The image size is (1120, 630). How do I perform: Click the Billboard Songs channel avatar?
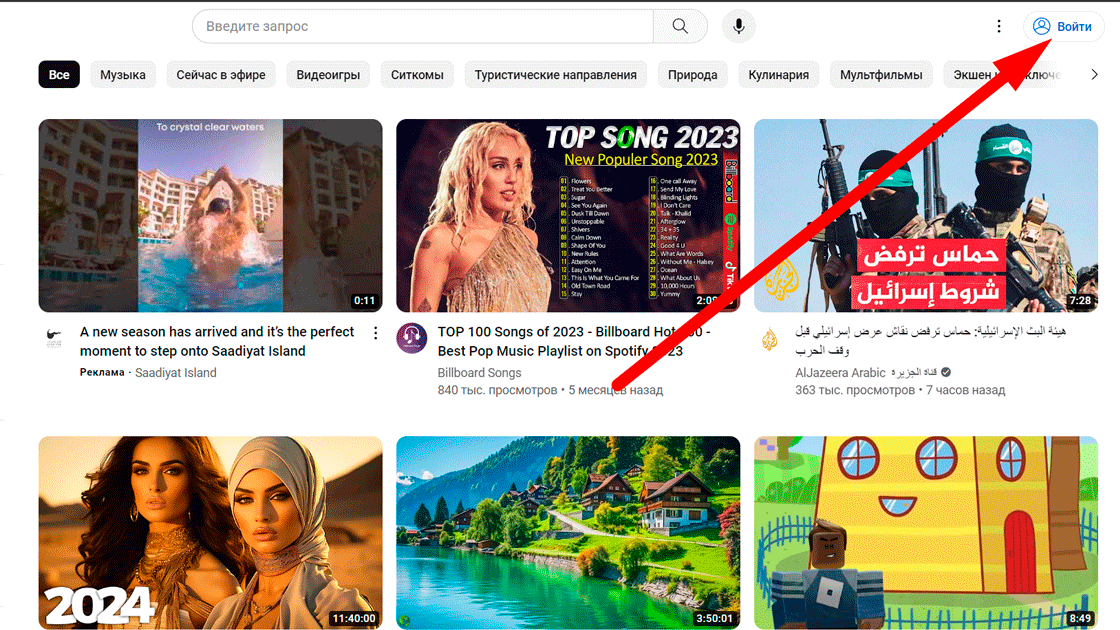(x=412, y=339)
